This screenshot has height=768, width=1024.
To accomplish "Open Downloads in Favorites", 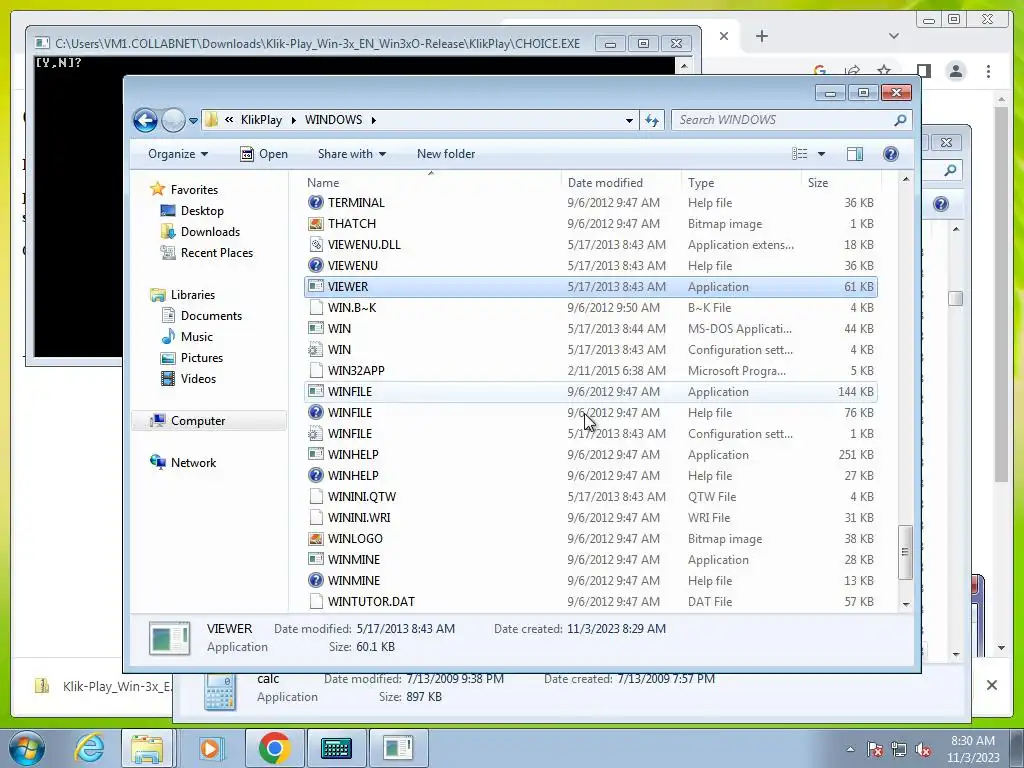I will [x=210, y=232].
